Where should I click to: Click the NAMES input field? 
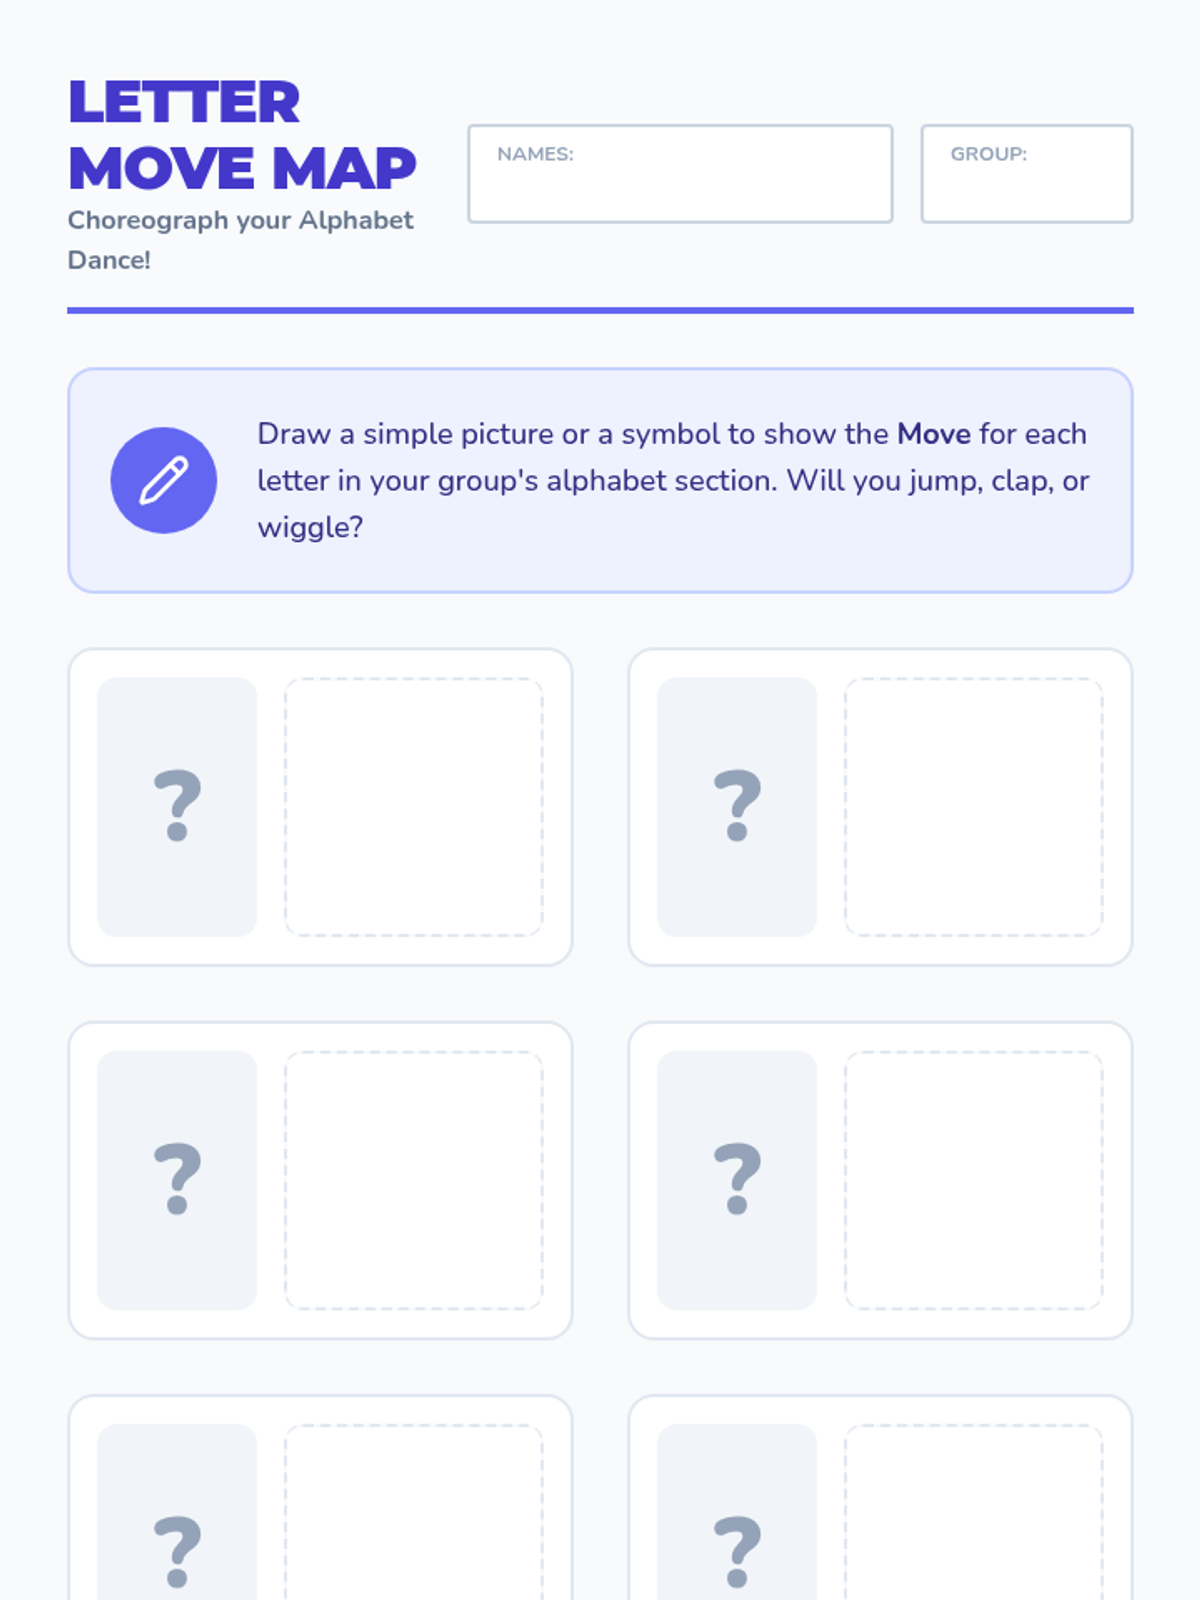click(680, 174)
